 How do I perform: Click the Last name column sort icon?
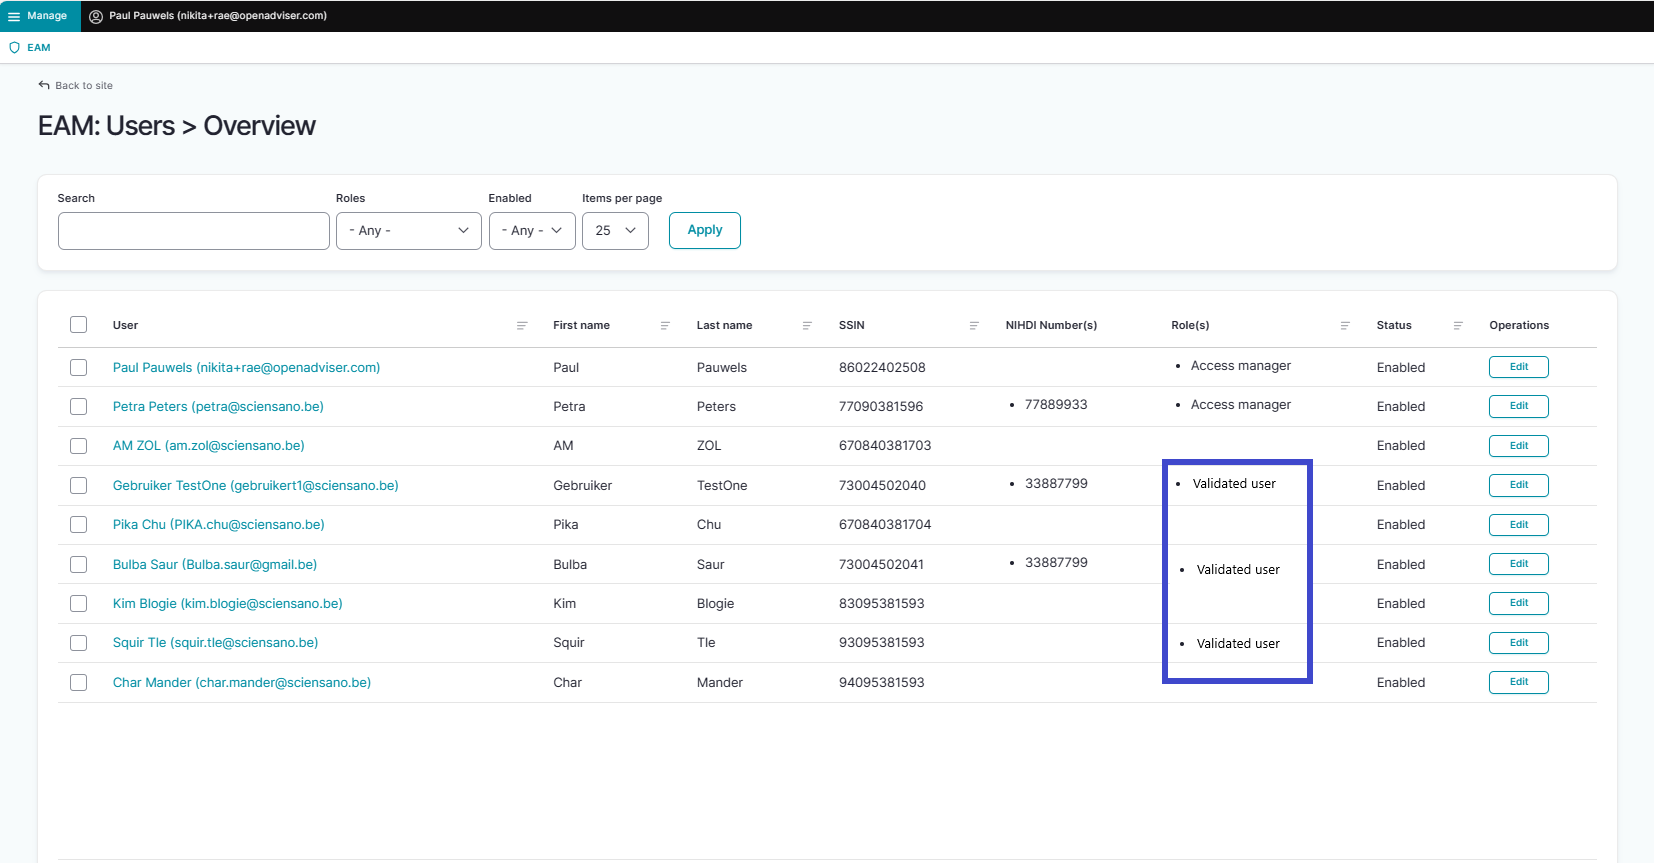point(807,326)
